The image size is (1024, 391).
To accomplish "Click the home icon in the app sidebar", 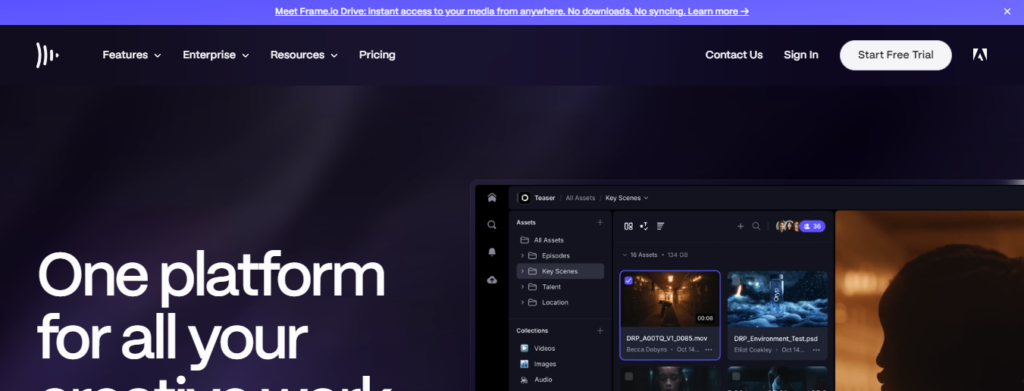I will pos(492,198).
